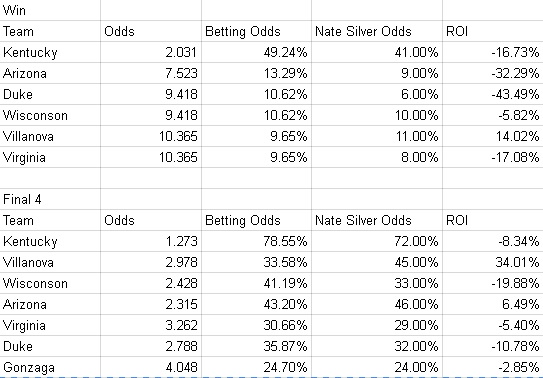Screen dimensions: 543x378
Task: Select the Gonzaga team name cell
Action: (50, 367)
